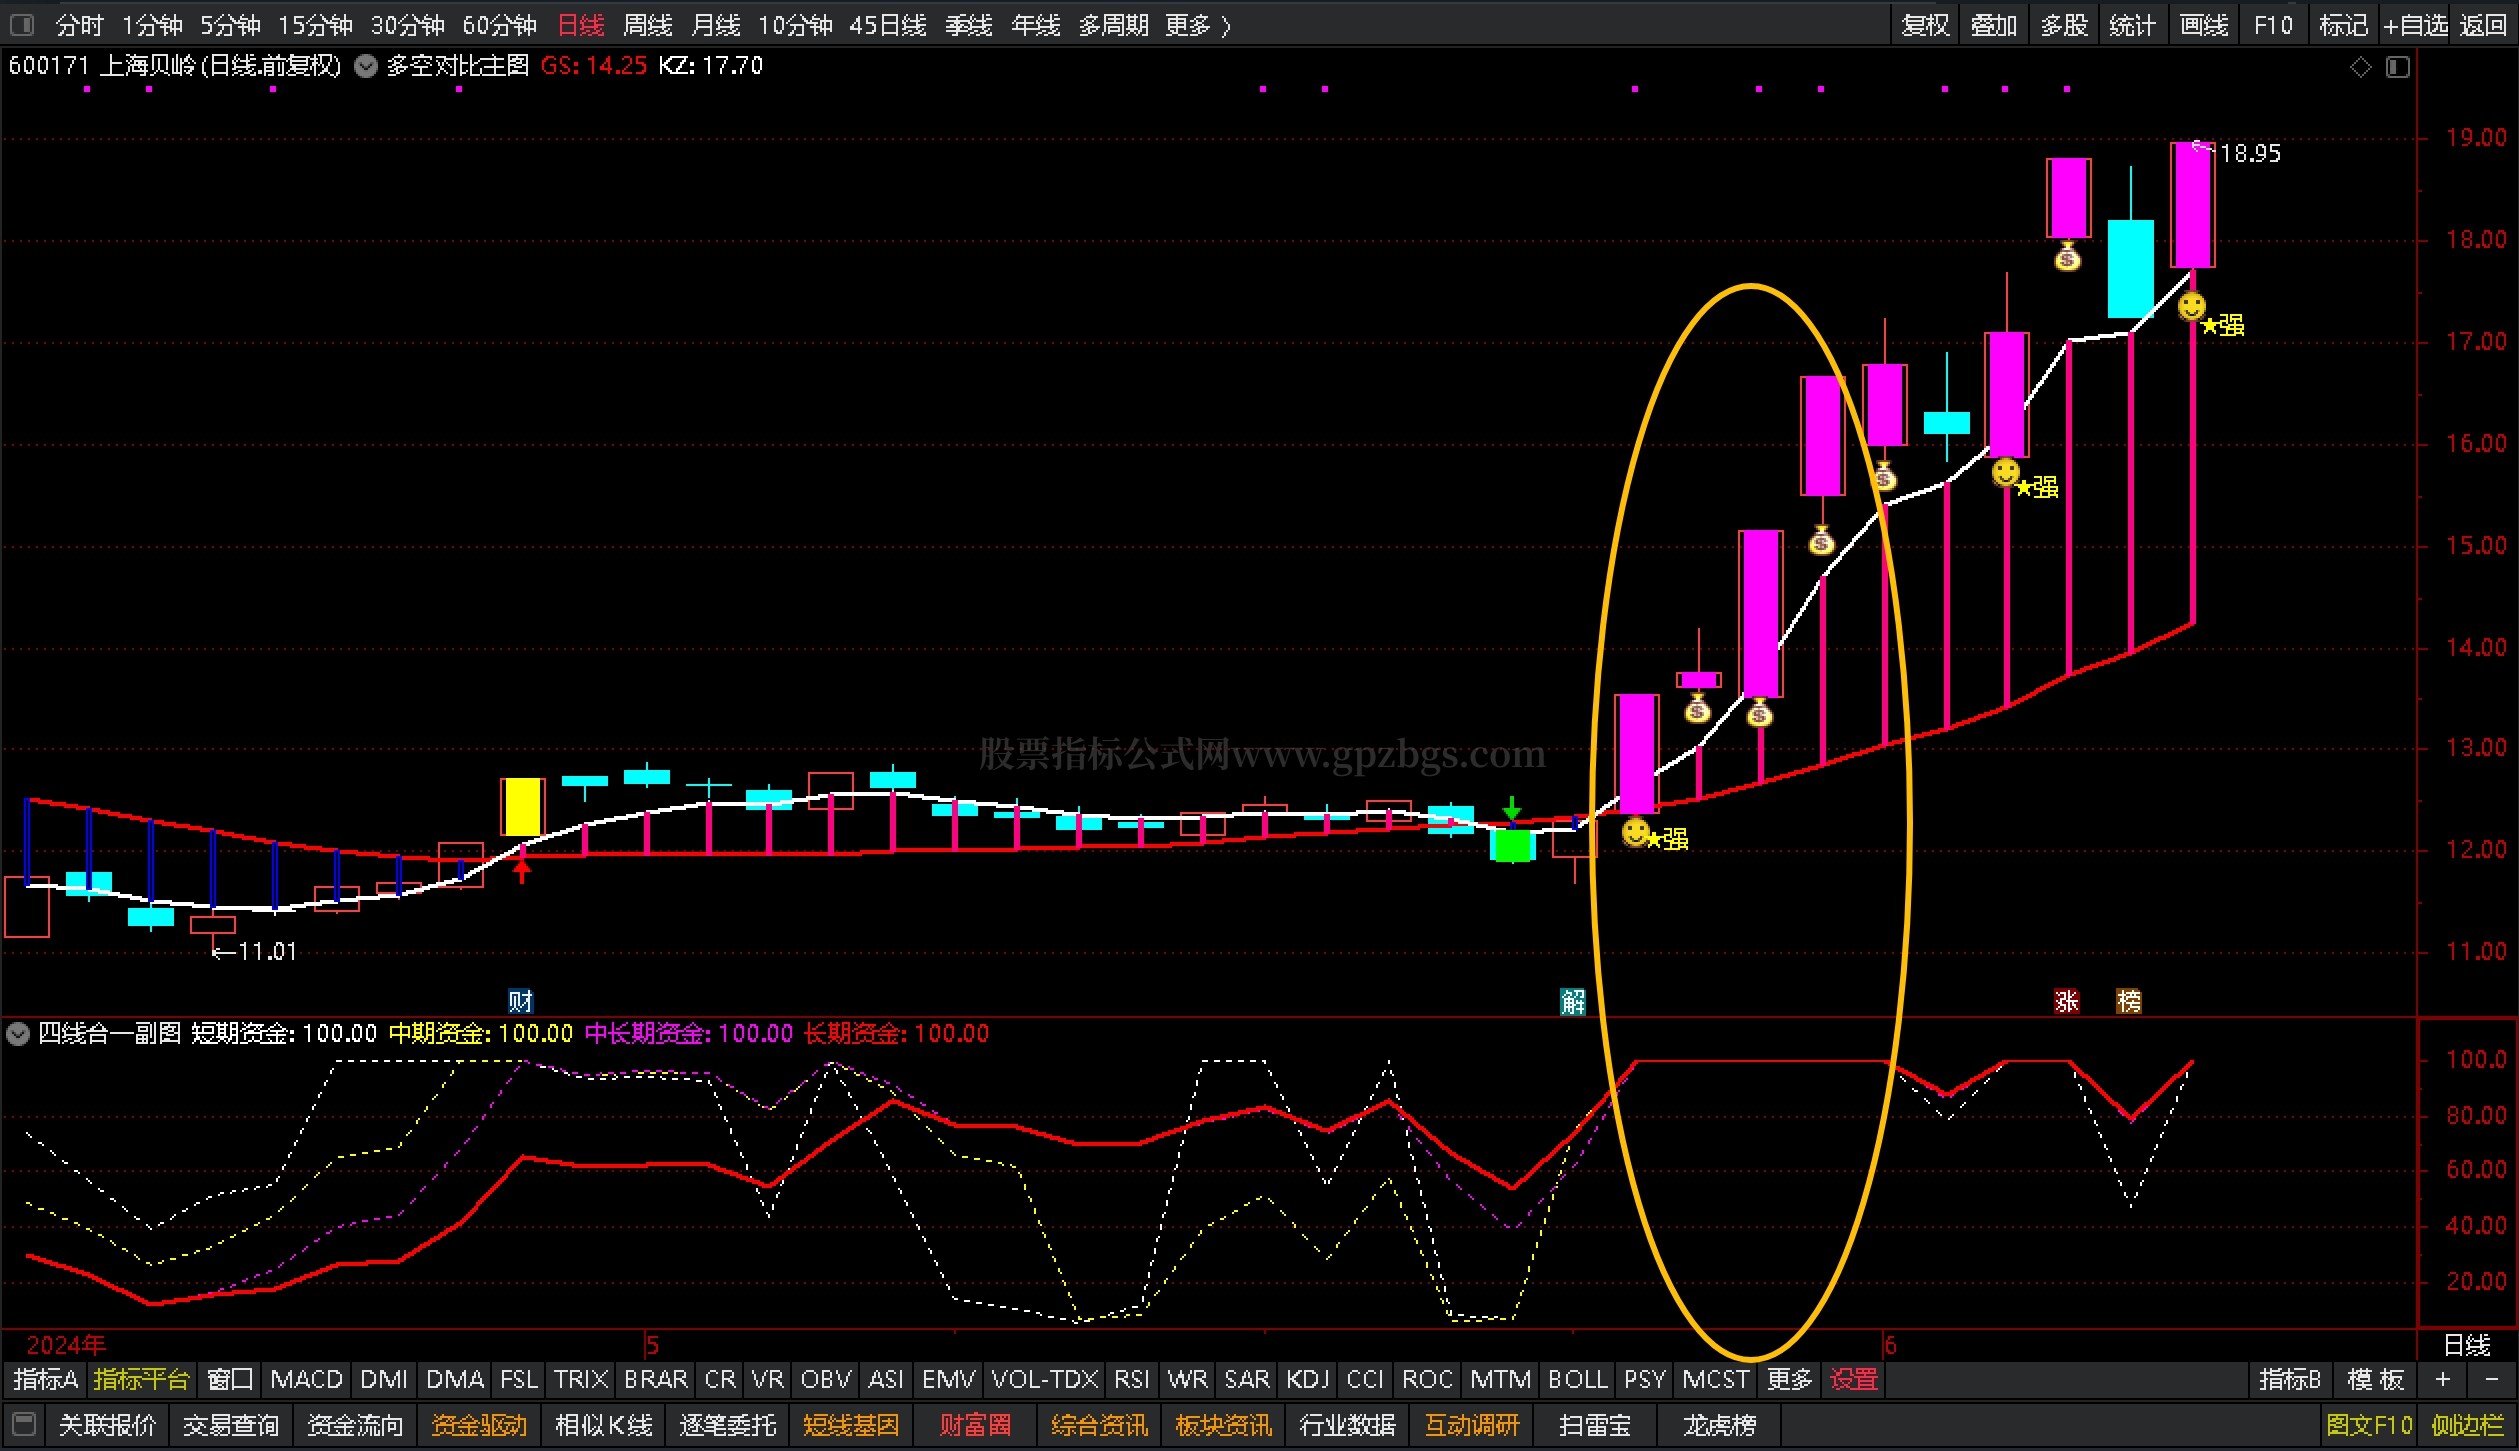This screenshot has height=1451, width=2519.
Task: Click the panel layout icon at top-left
Action: click(22, 24)
